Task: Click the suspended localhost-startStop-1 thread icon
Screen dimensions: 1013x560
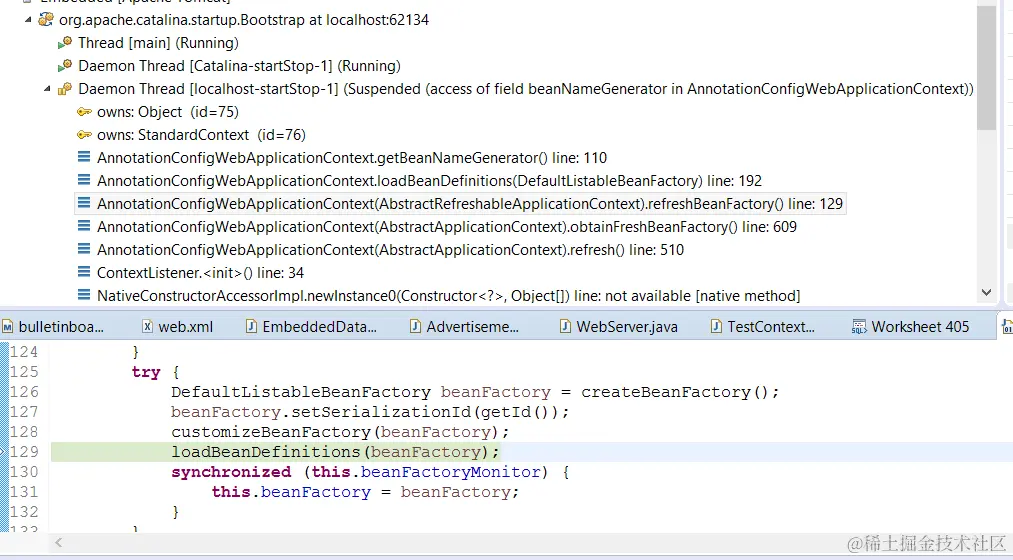Action: pyautogui.click(x=65, y=89)
